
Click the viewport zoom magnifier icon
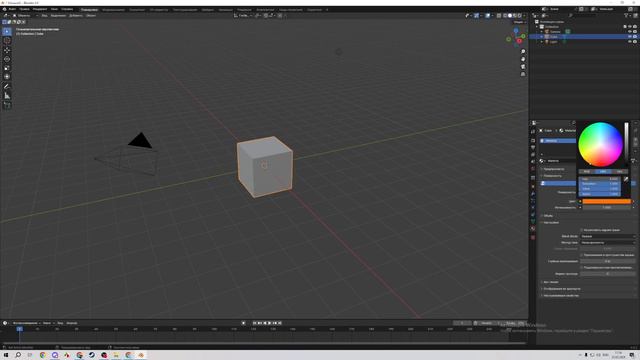(x=523, y=52)
